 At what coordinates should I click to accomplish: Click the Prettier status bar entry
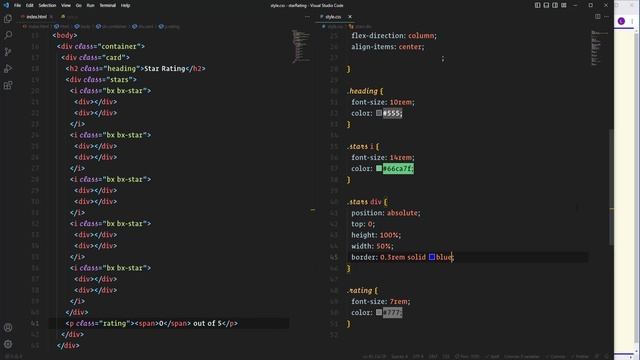click(581, 357)
